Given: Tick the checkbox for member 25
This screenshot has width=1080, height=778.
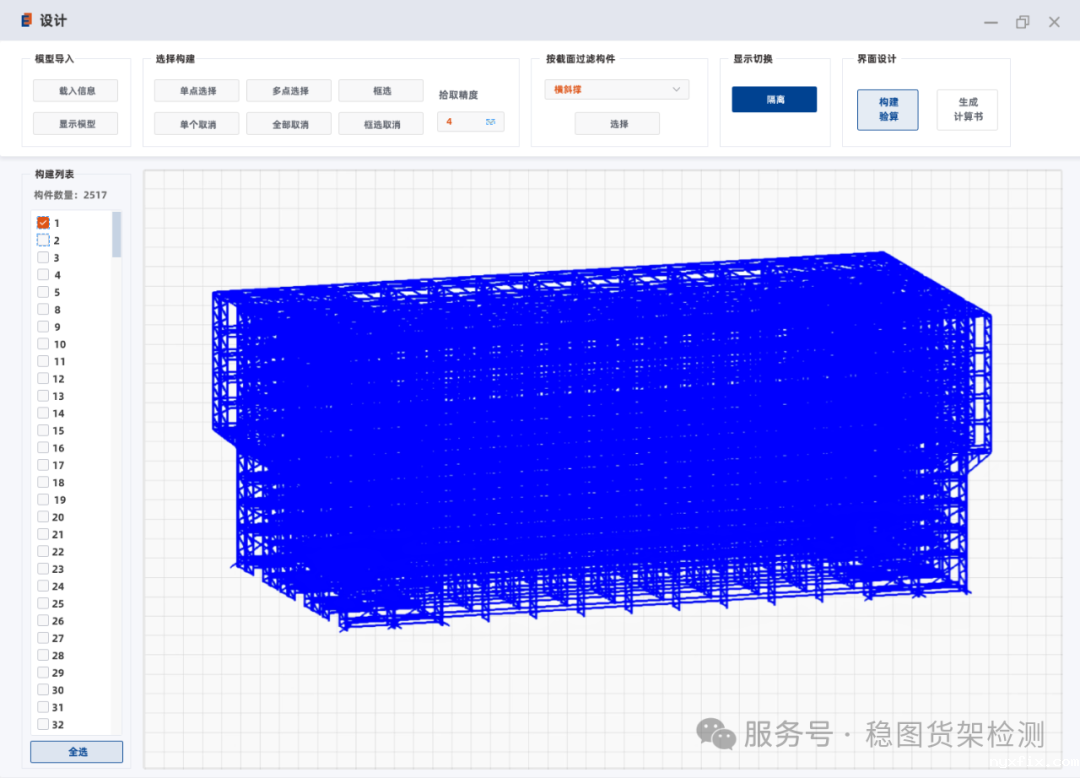Looking at the screenshot, I should (x=43, y=603).
